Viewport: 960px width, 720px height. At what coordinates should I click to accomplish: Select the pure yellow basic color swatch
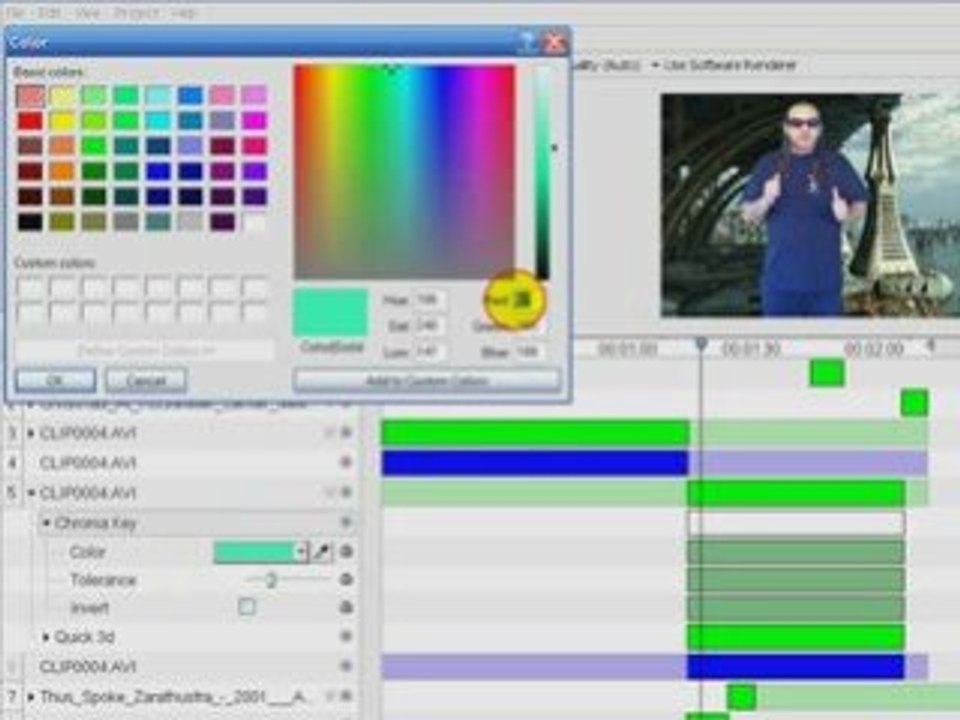(62, 121)
